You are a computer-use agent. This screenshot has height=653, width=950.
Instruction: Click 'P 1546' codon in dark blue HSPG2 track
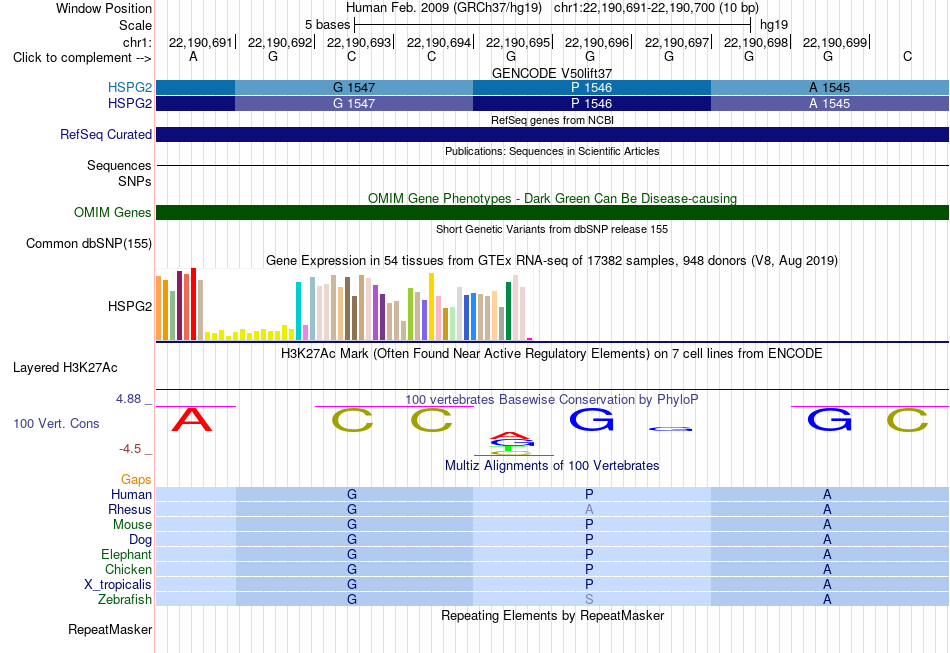591,104
